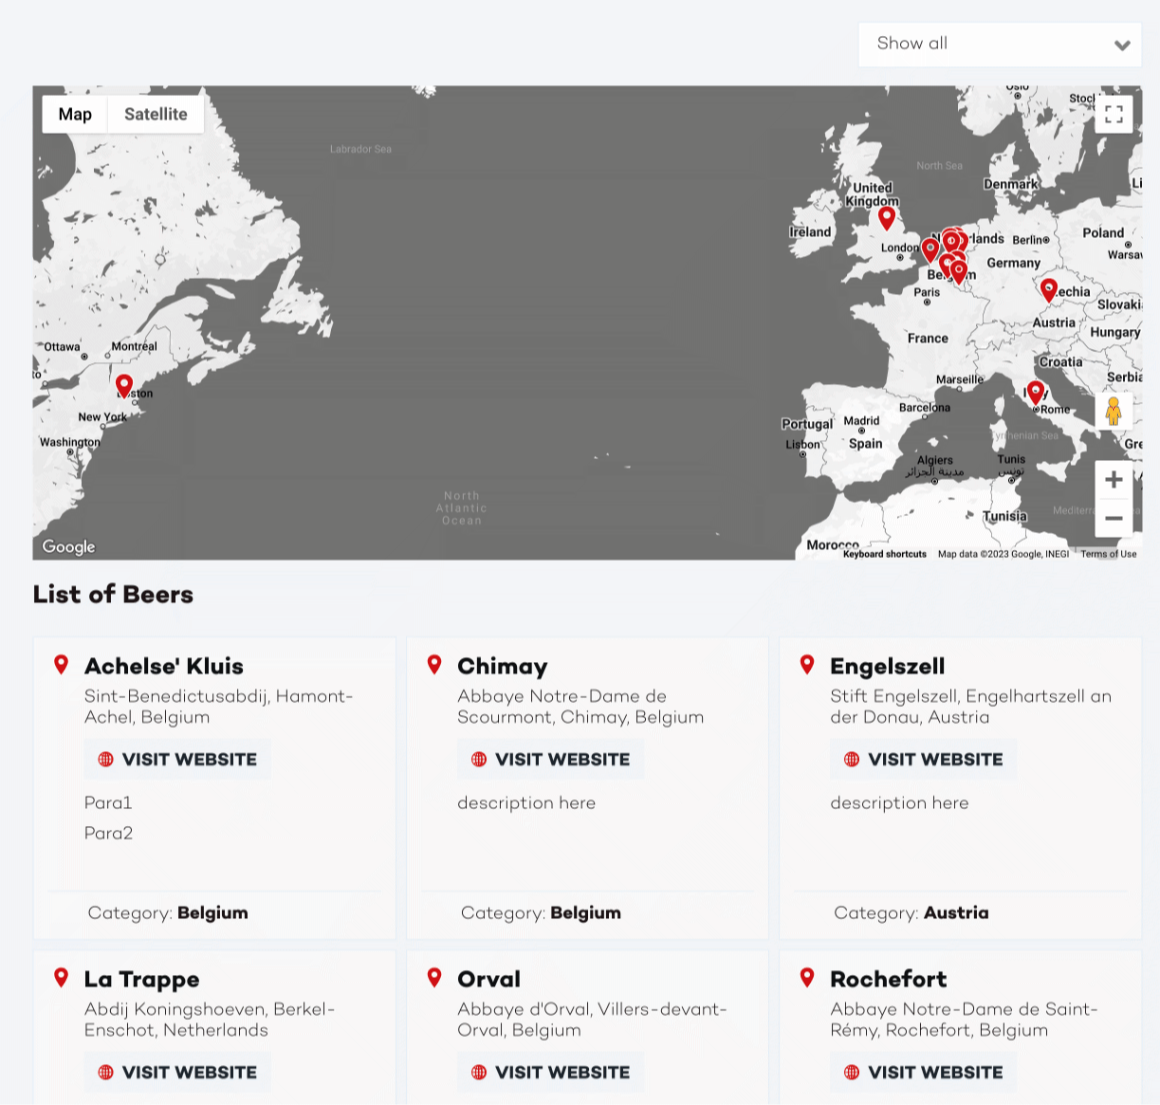Visit website for Chimay

pyautogui.click(x=550, y=759)
